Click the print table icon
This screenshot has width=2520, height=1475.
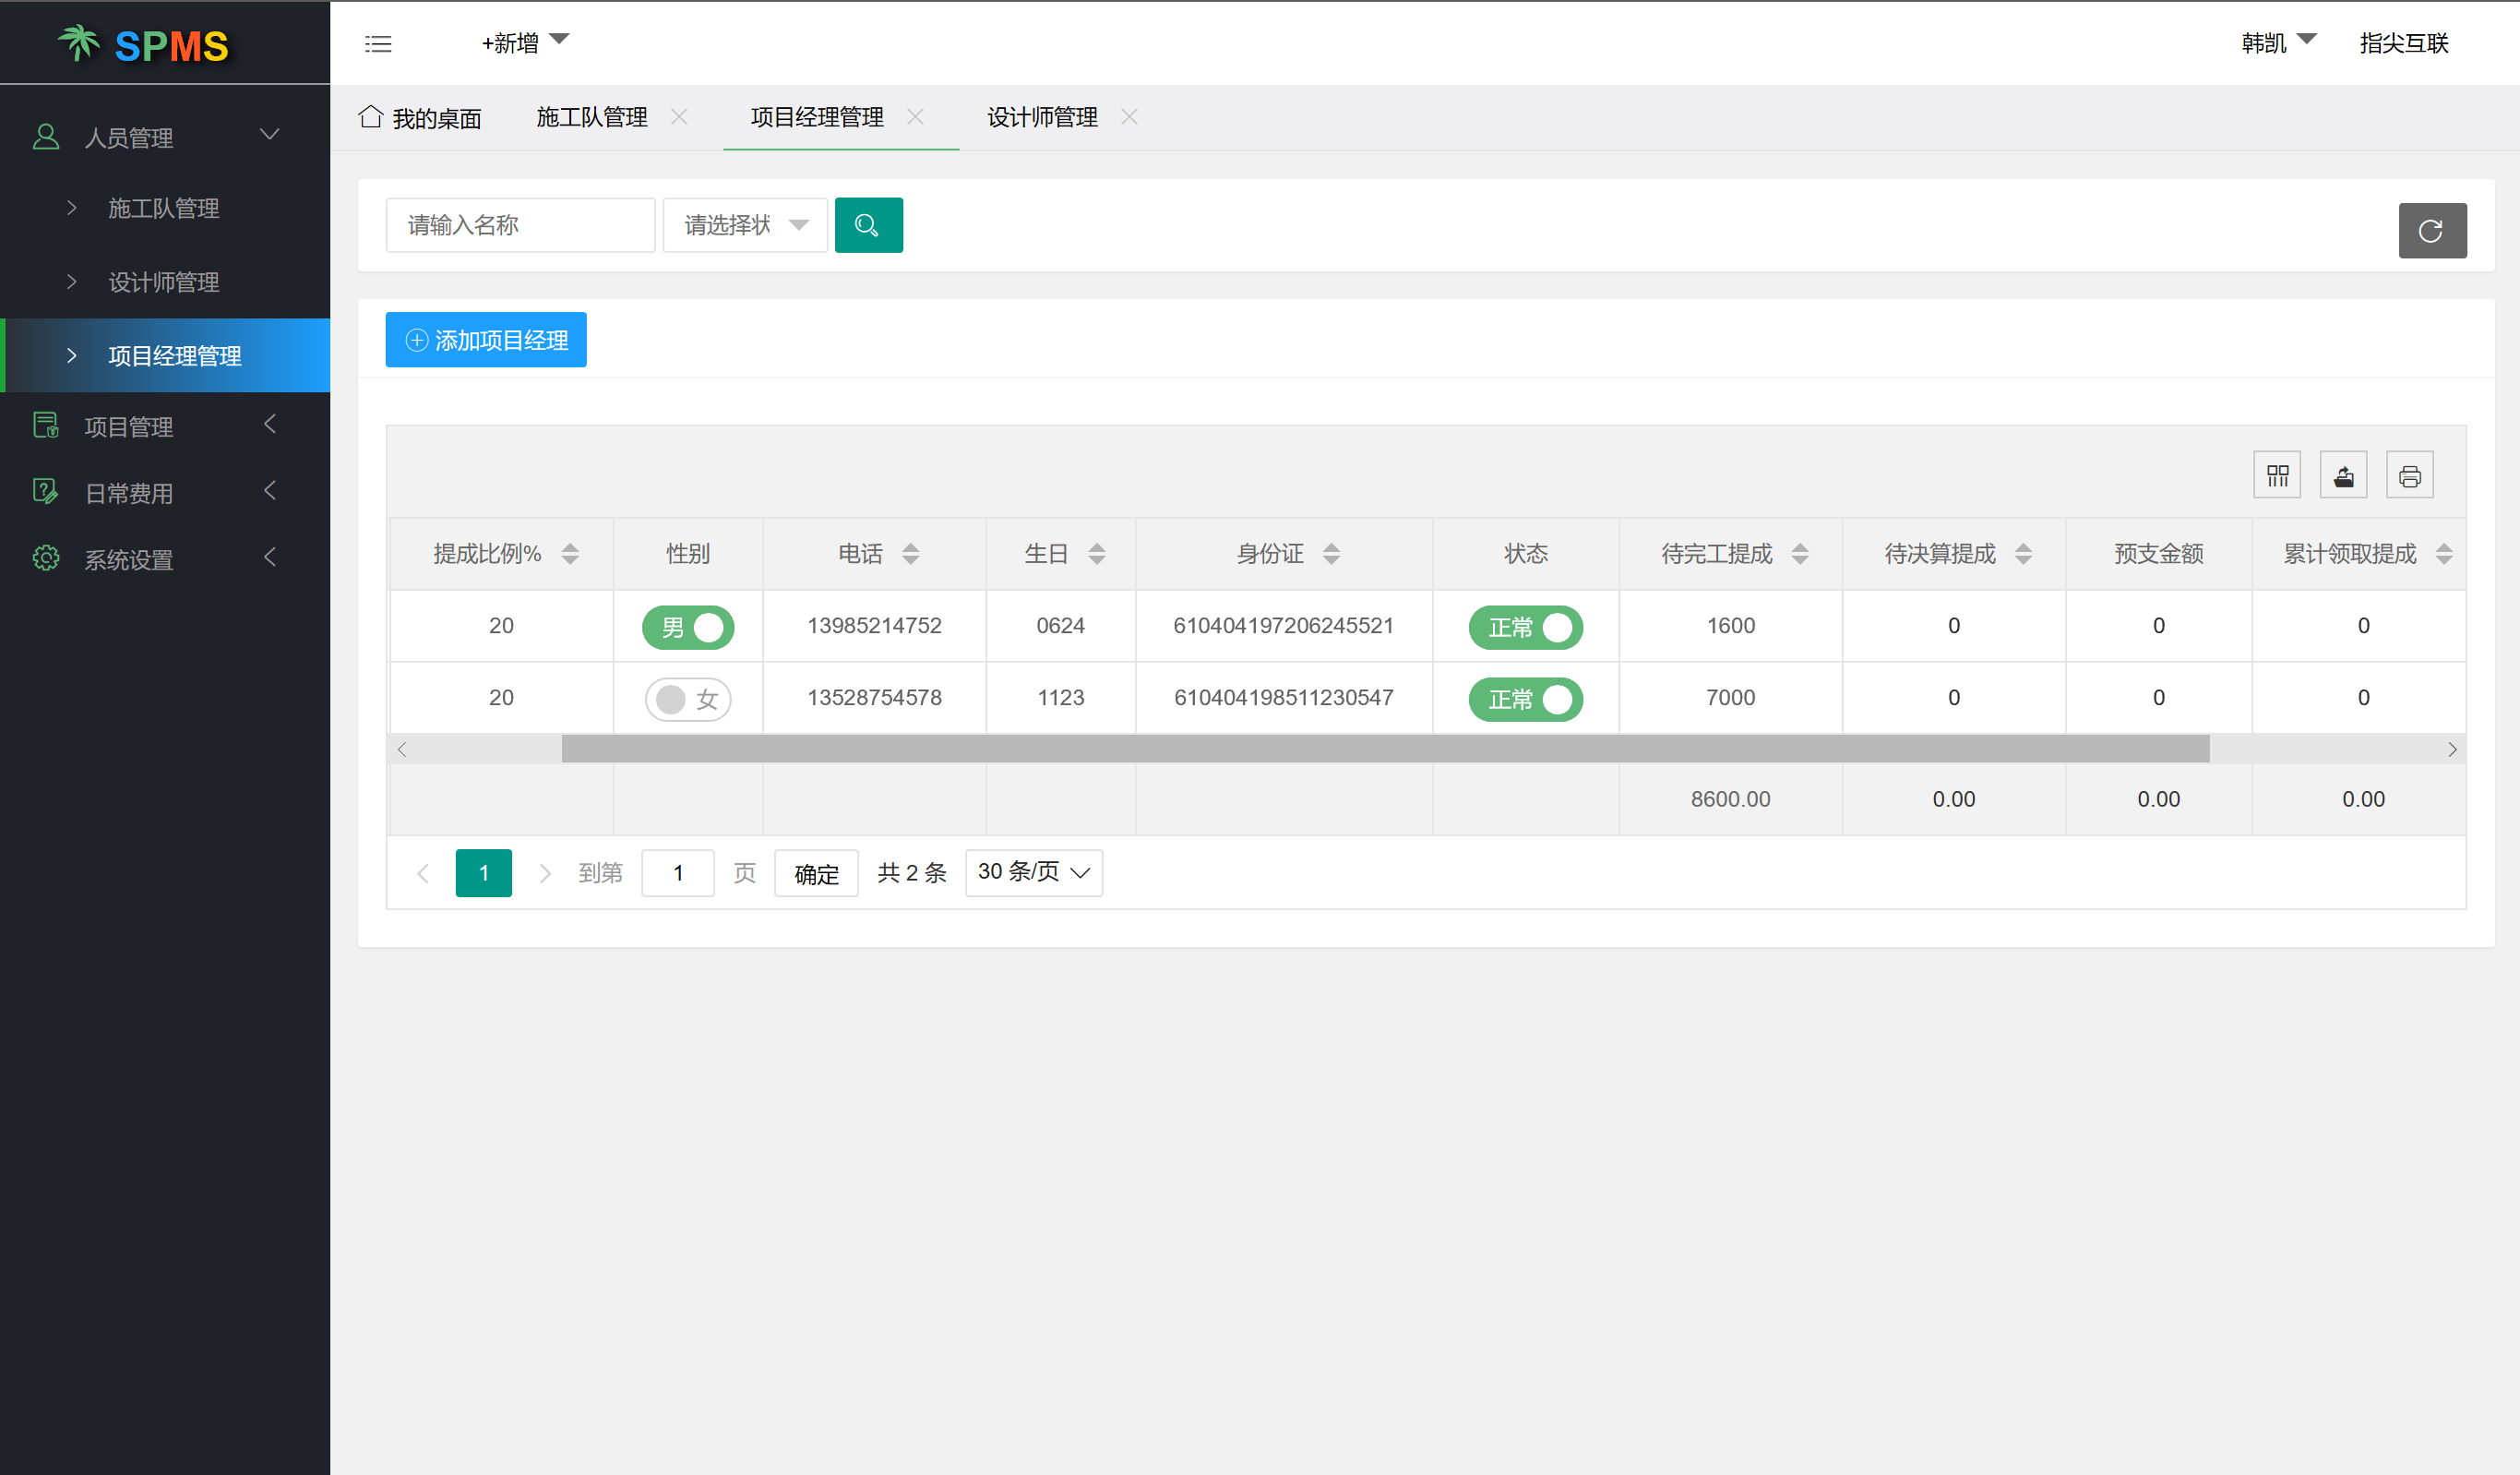[2409, 475]
